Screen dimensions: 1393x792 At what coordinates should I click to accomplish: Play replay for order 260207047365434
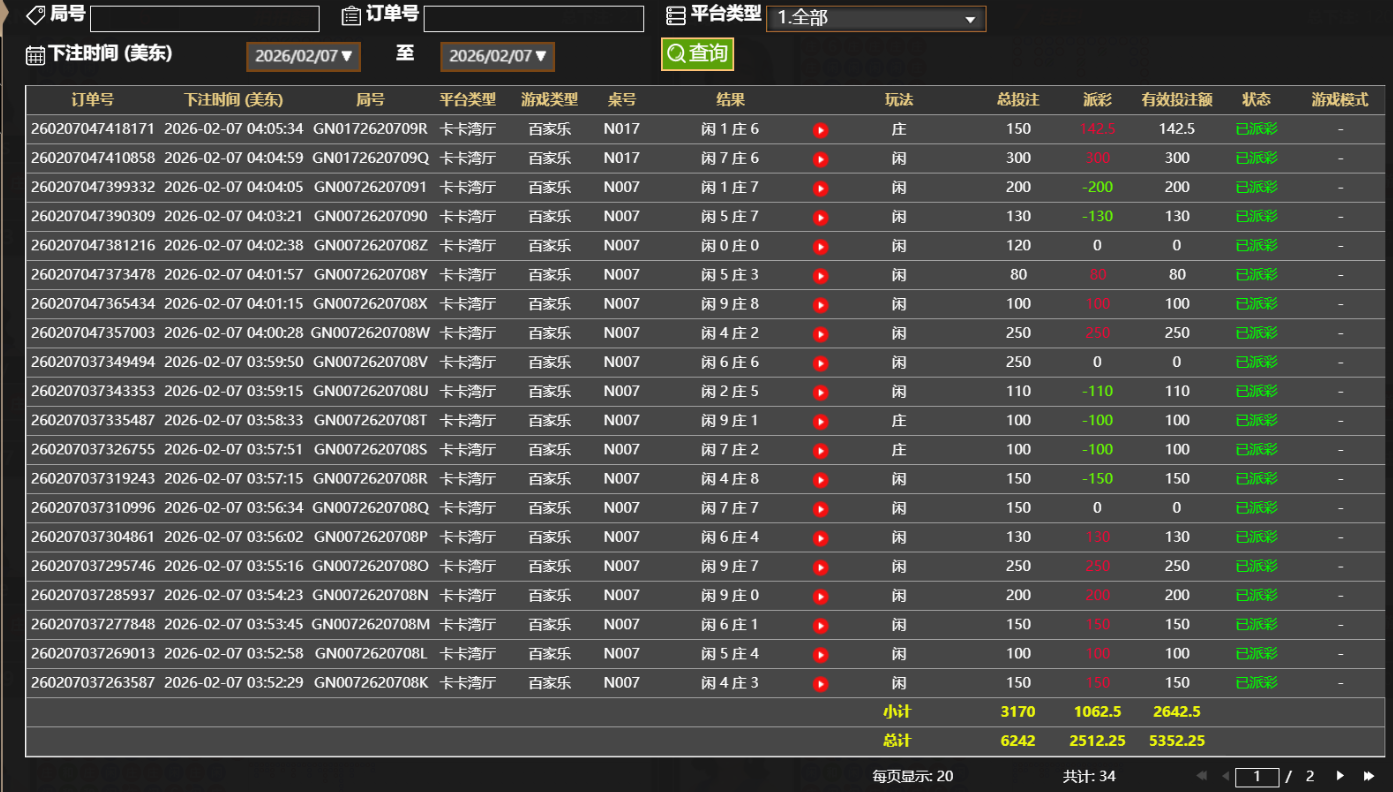(x=820, y=305)
